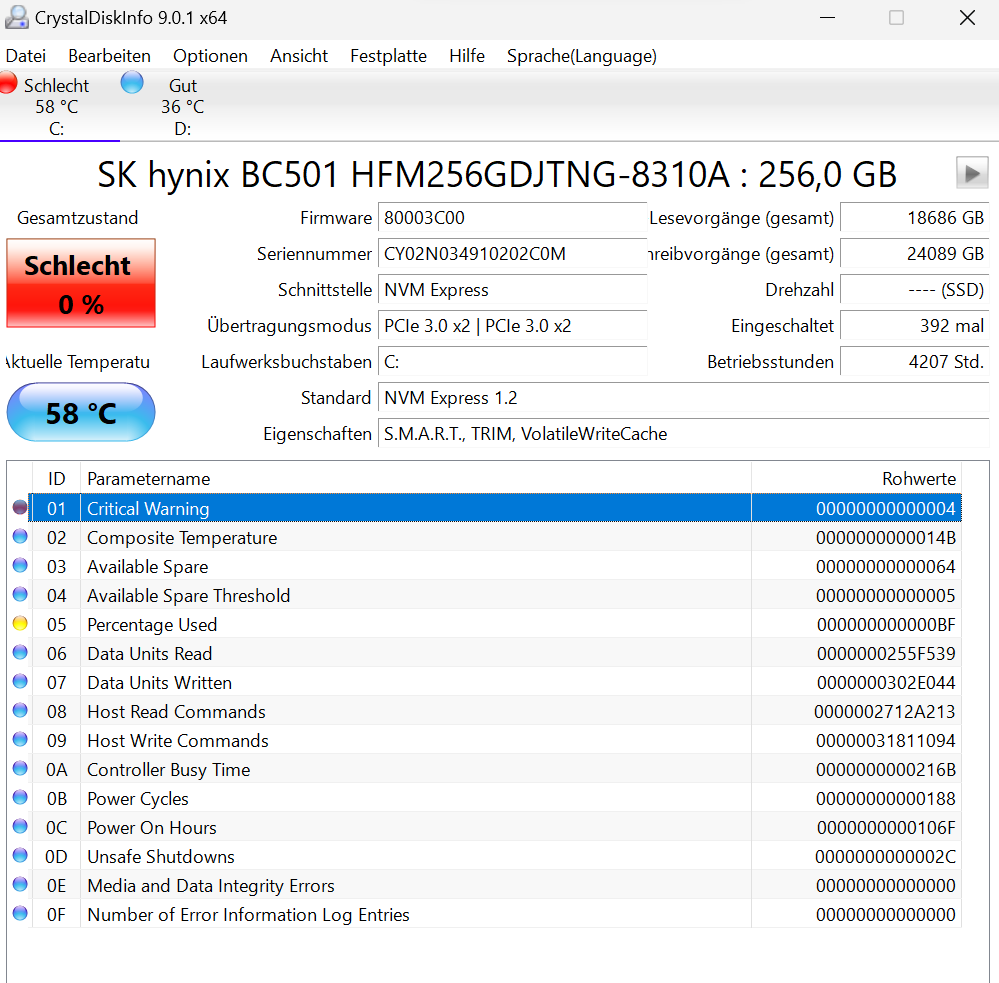Click the blue status dot for Composite Temperature

pyautogui.click(x=20, y=536)
